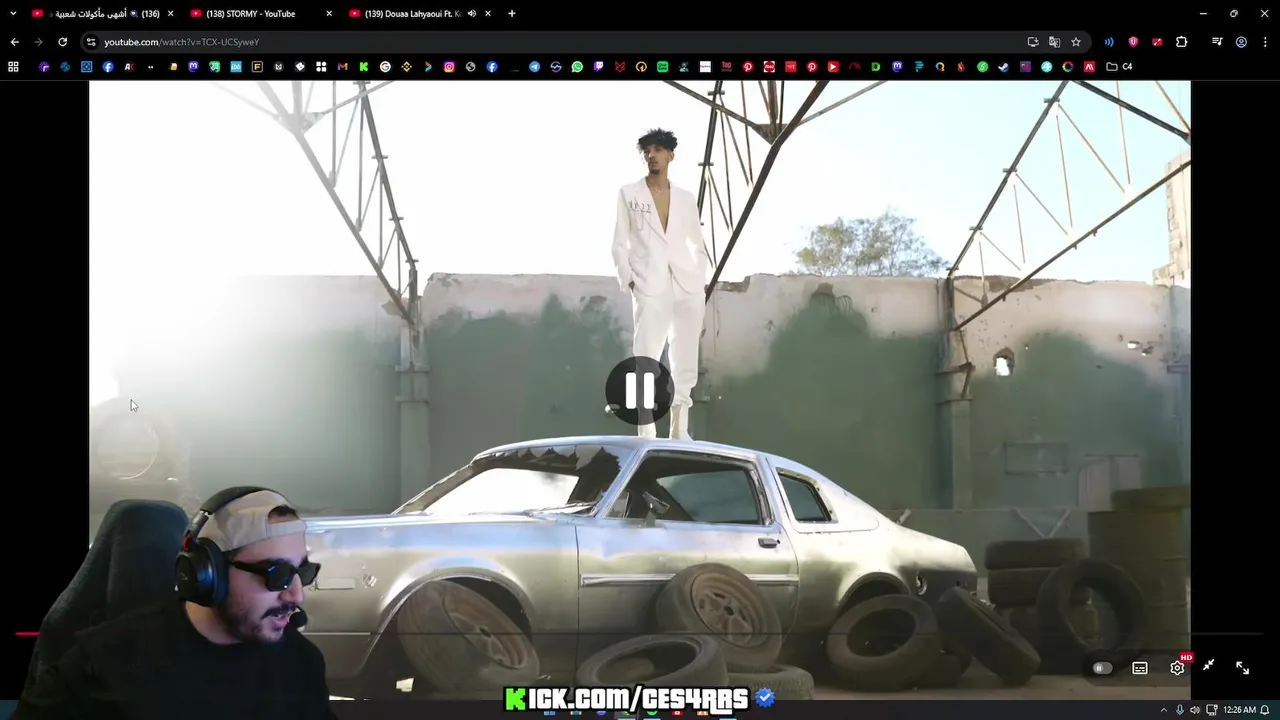1280x720 pixels.
Task: Open the volume control in taskbar
Action: [x=1196, y=710]
